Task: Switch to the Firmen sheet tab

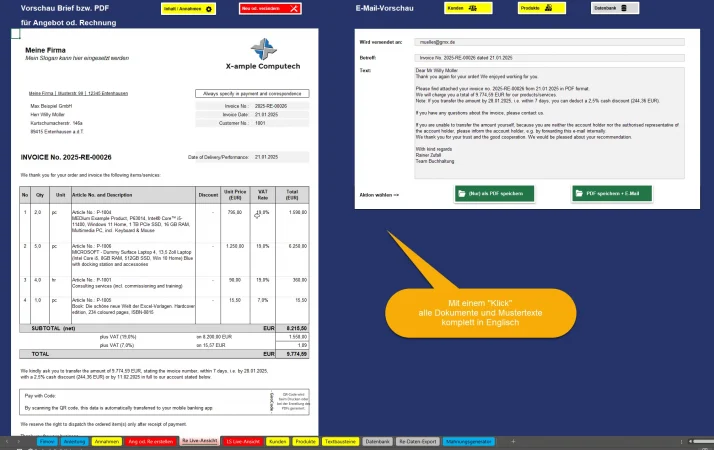Action: 46,440
